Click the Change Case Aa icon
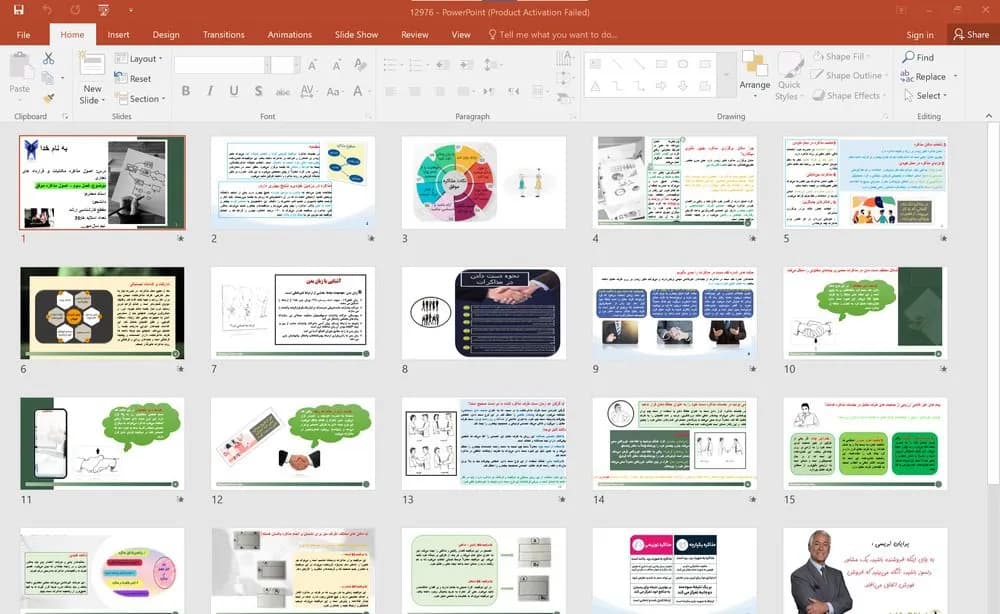 tap(333, 92)
